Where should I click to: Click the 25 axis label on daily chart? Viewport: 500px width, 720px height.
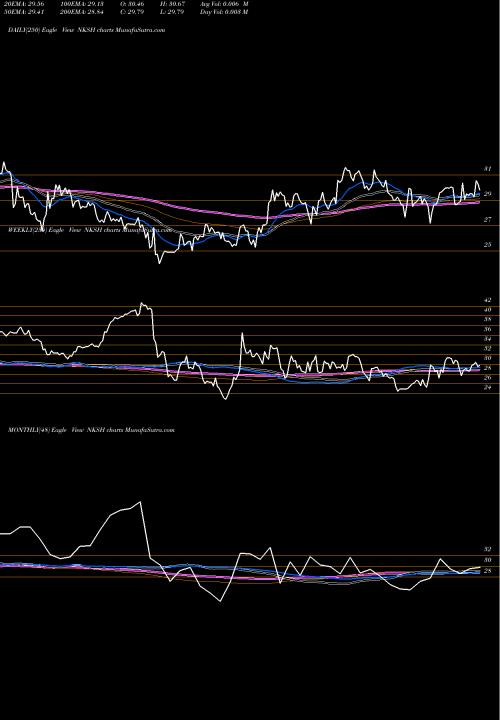click(488, 245)
